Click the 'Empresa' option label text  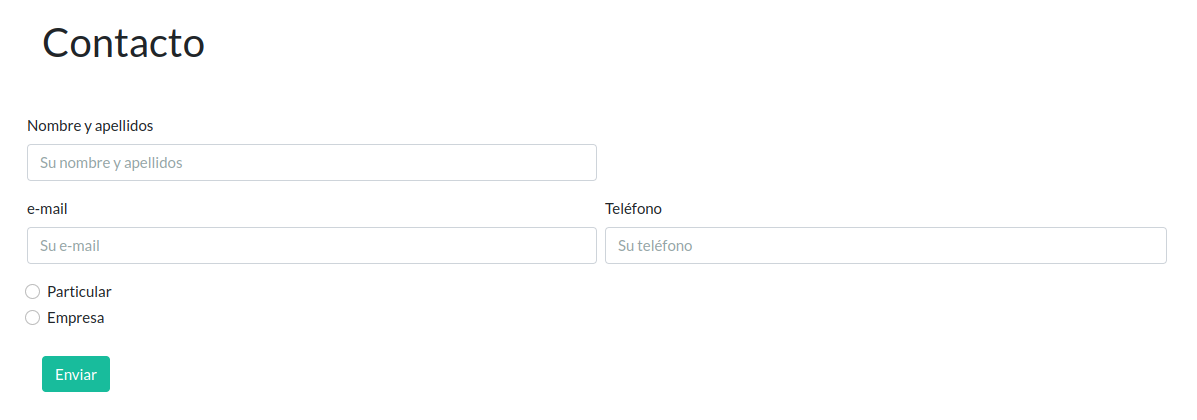(75, 318)
